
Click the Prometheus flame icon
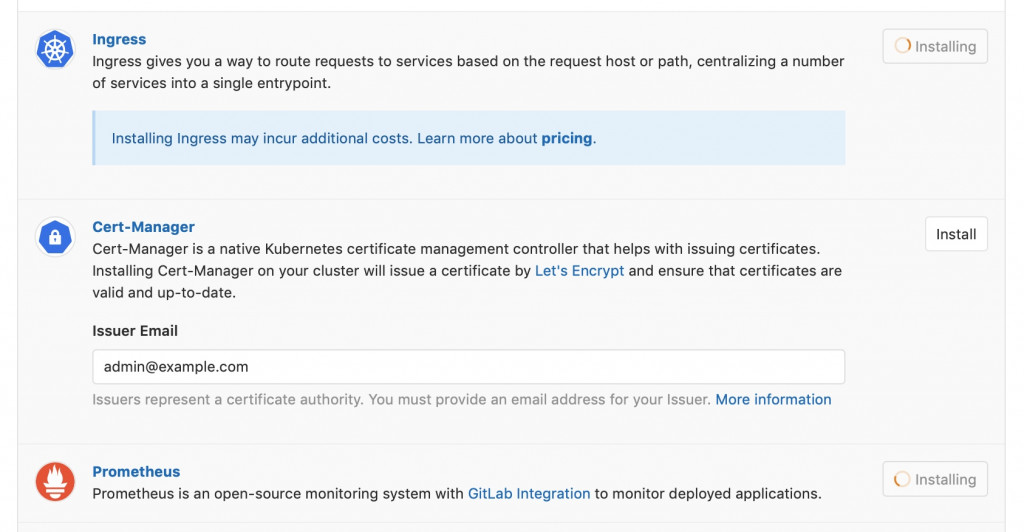[56, 481]
